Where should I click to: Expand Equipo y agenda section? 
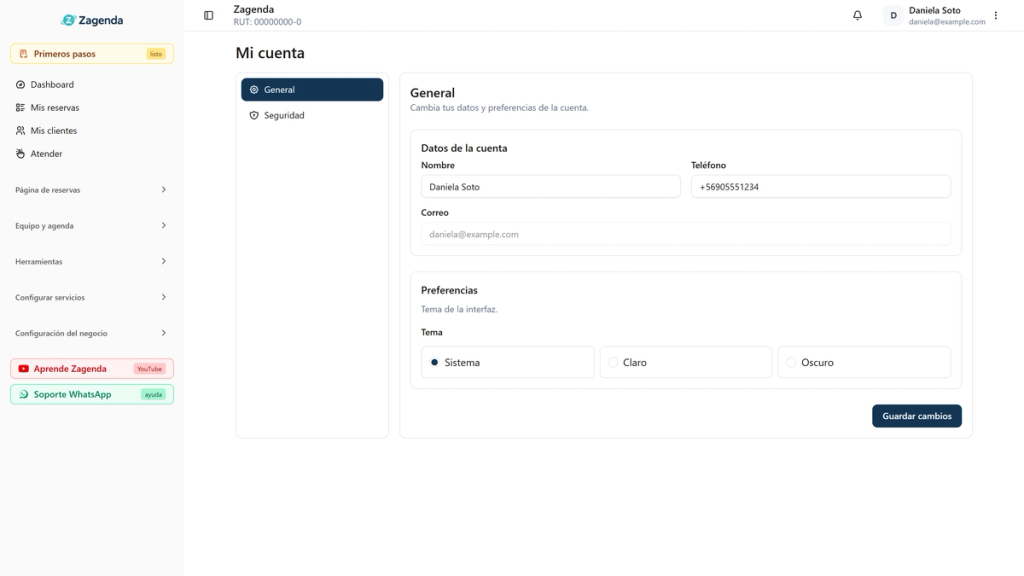click(x=91, y=226)
